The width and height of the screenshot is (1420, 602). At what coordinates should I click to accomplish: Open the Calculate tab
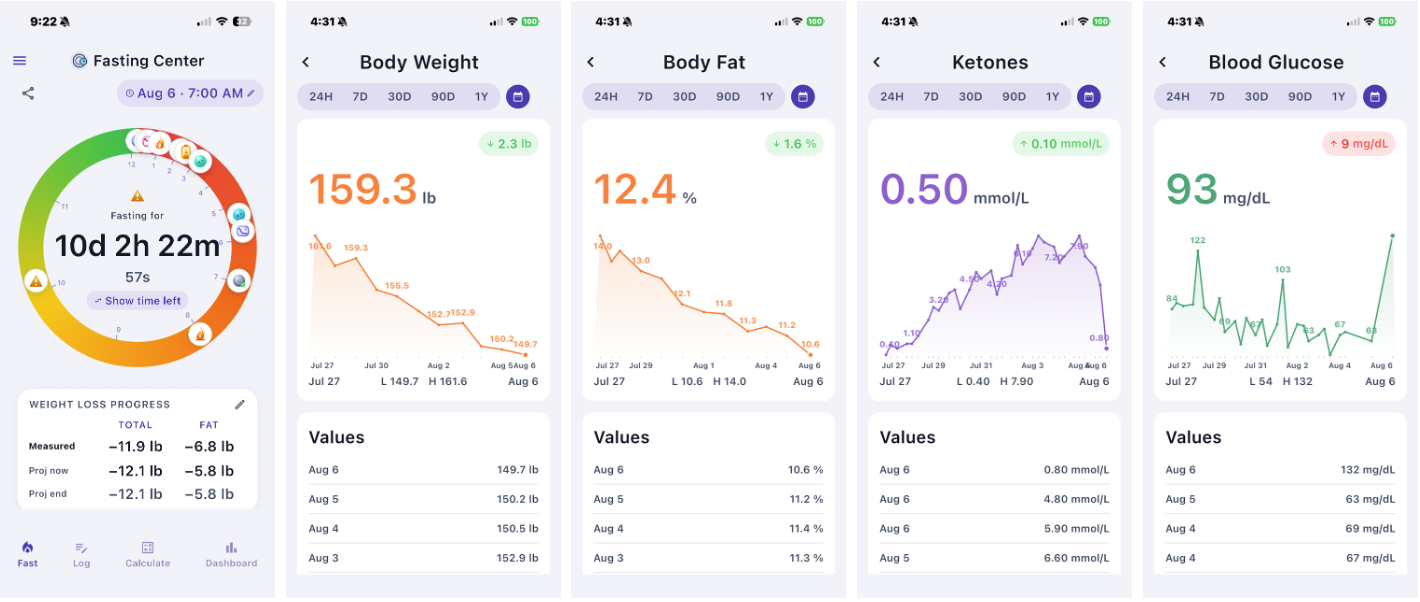tap(147, 554)
